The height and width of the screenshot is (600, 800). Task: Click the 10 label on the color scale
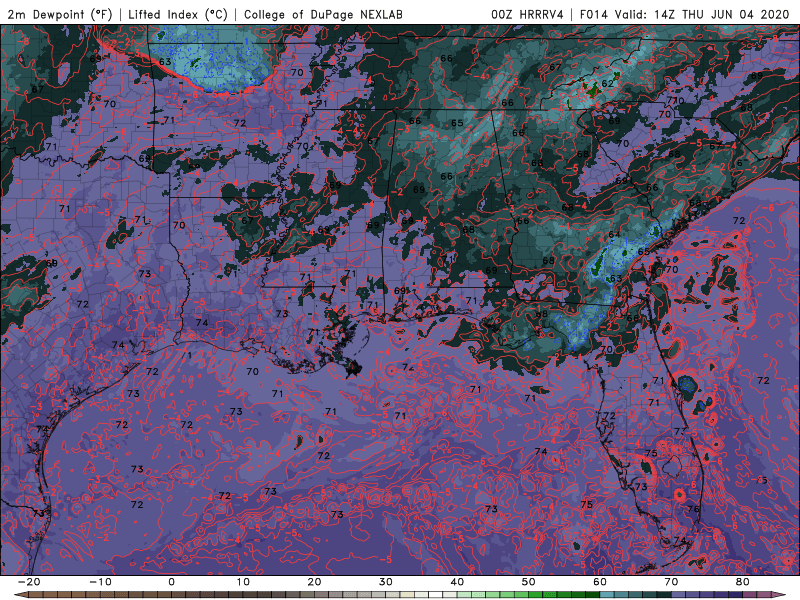point(243,582)
